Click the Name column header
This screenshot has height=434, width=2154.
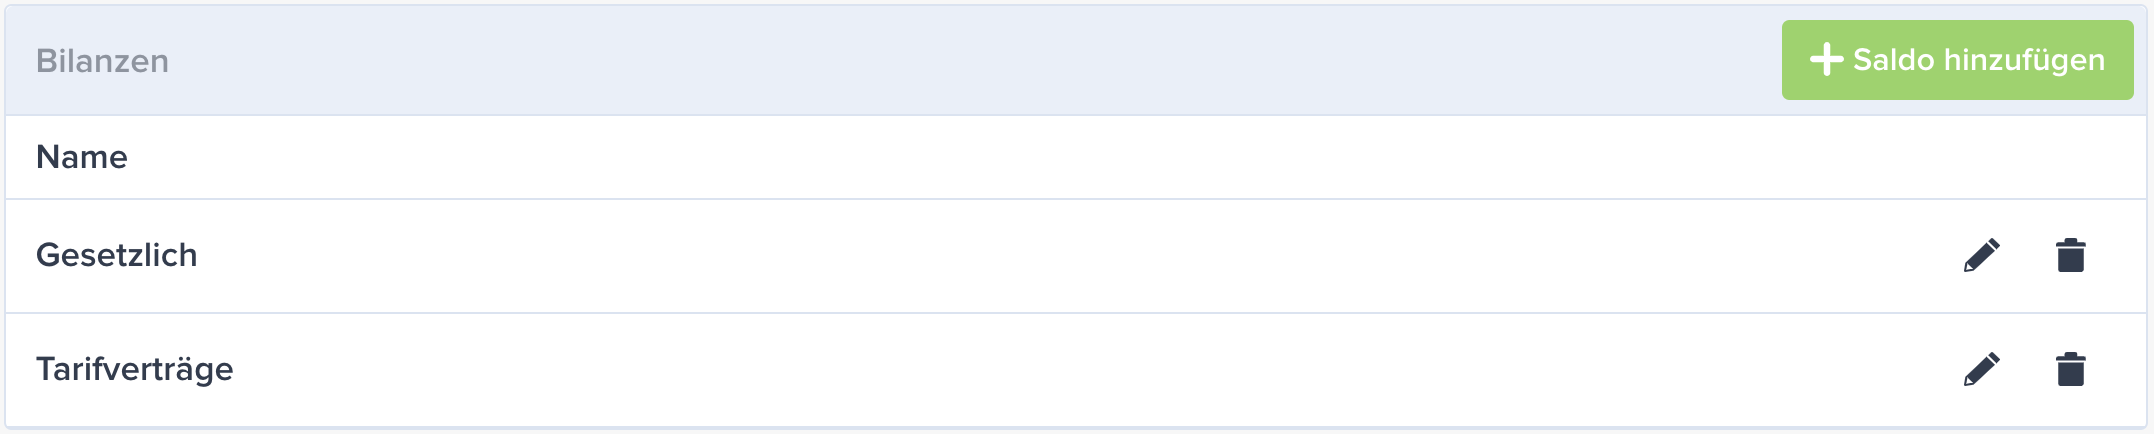82,157
